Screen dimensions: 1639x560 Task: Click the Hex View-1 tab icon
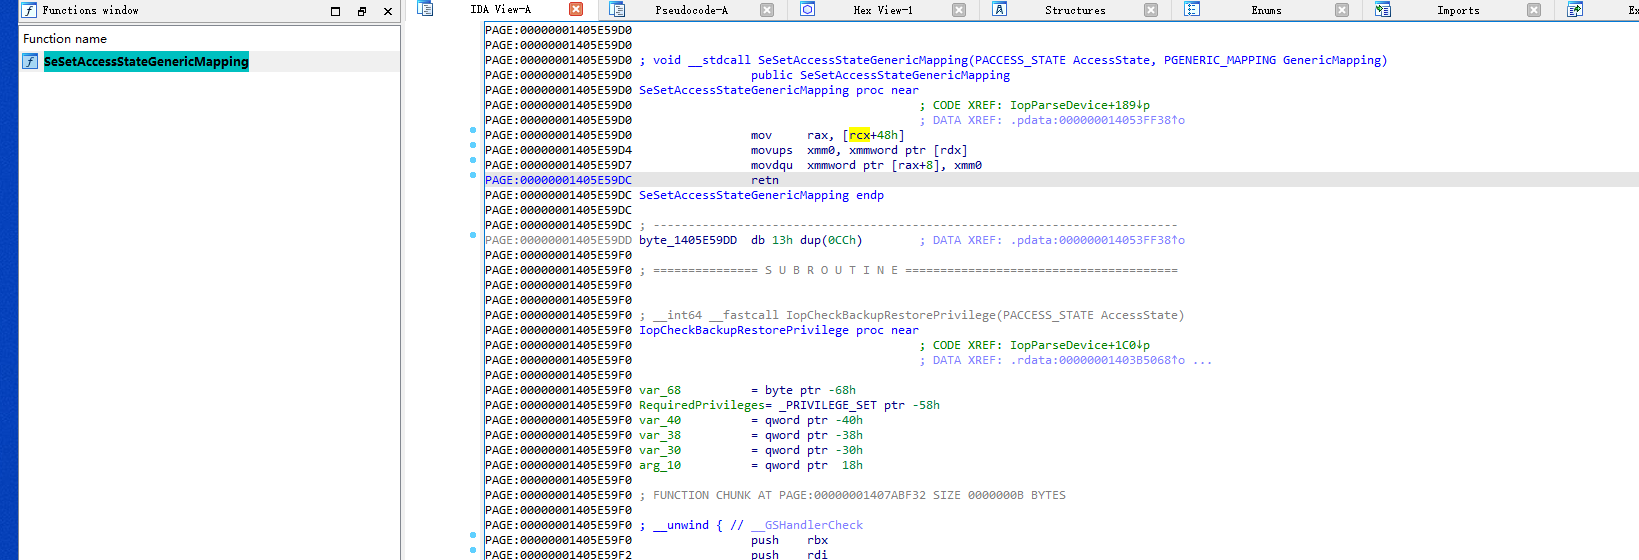(x=807, y=9)
